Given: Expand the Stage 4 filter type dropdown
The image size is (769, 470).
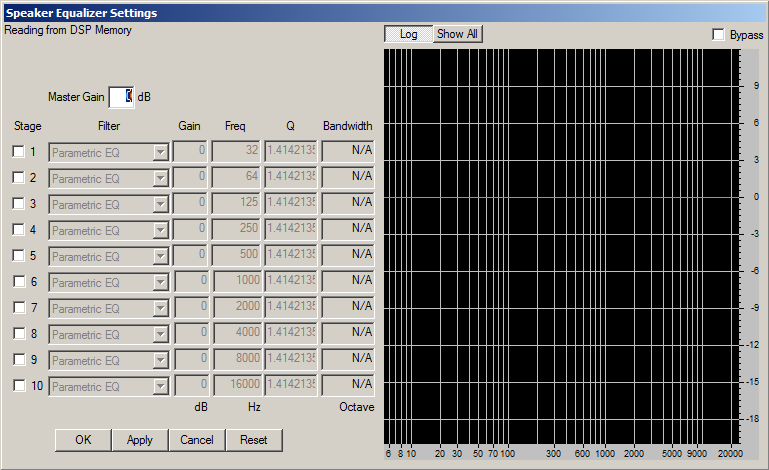Looking at the screenshot, I should pos(160,230).
